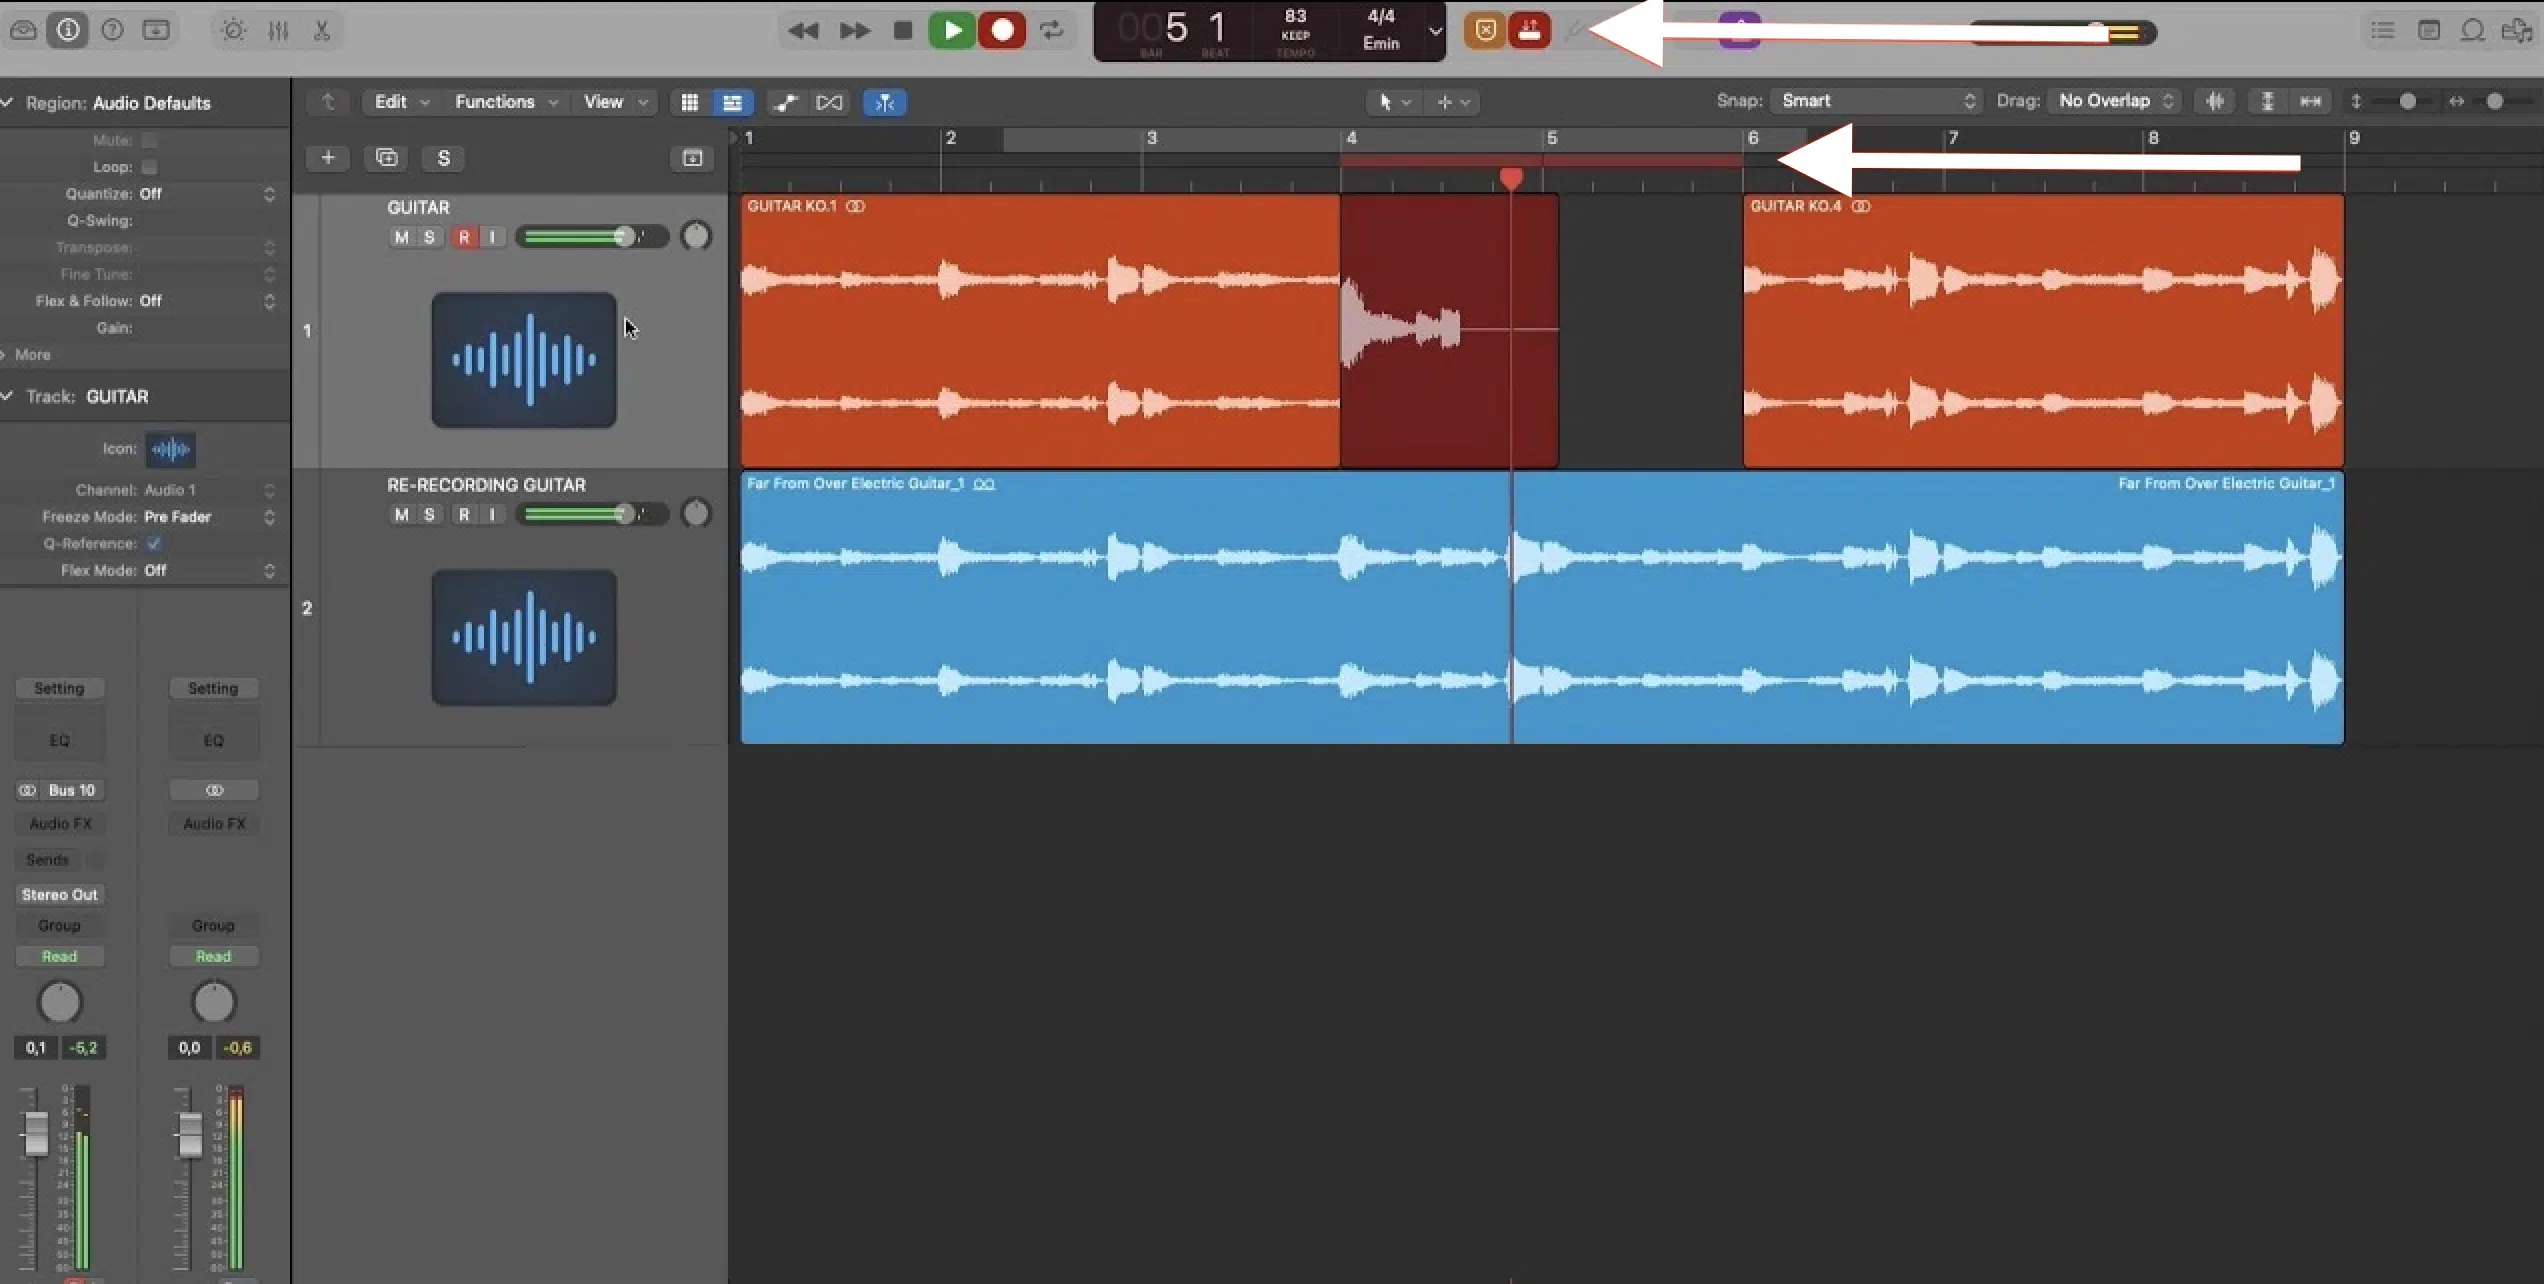Toggle the Inspector button
Image resolution: width=2544 pixels, height=1284 pixels.
tap(68, 30)
